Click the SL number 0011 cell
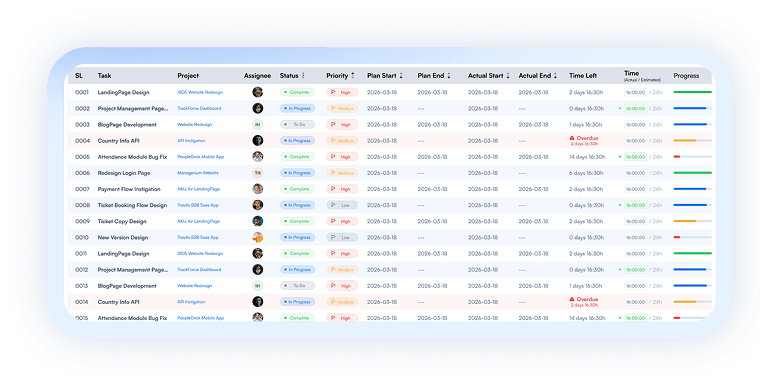Screen dimensions: 760x386 pos(82,254)
